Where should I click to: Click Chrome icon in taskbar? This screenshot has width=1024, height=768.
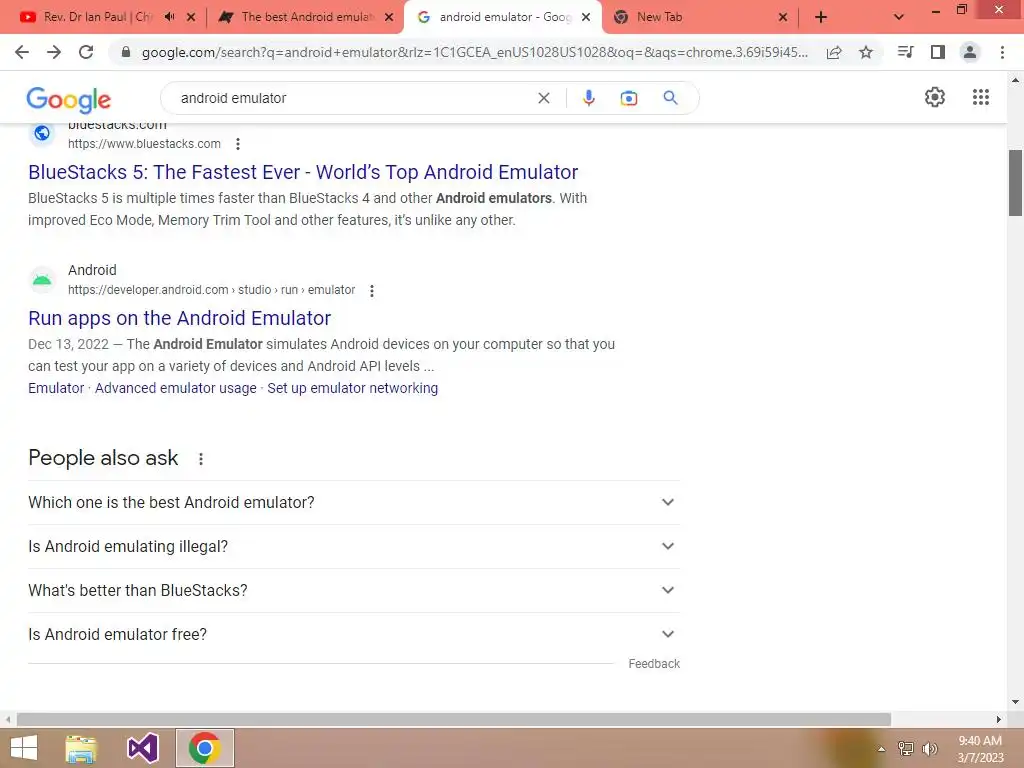pyautogui.click(x=204, y=748)
